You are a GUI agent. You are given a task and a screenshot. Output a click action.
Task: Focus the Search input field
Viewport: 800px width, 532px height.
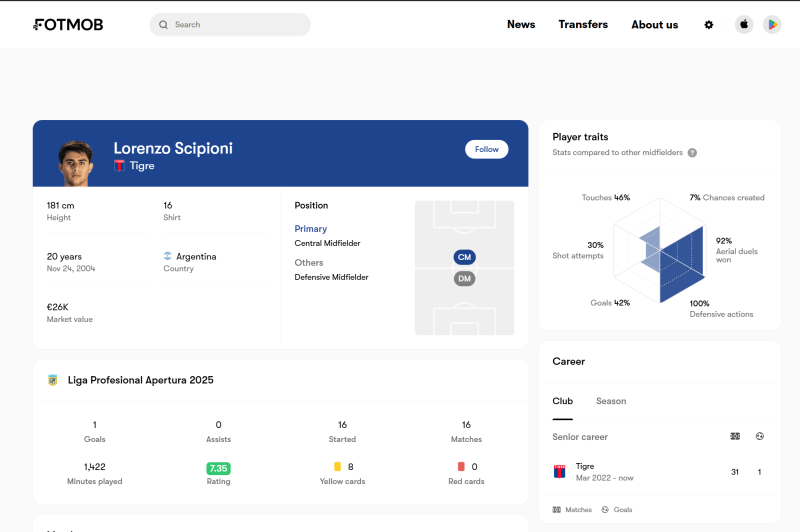point(230,24)
